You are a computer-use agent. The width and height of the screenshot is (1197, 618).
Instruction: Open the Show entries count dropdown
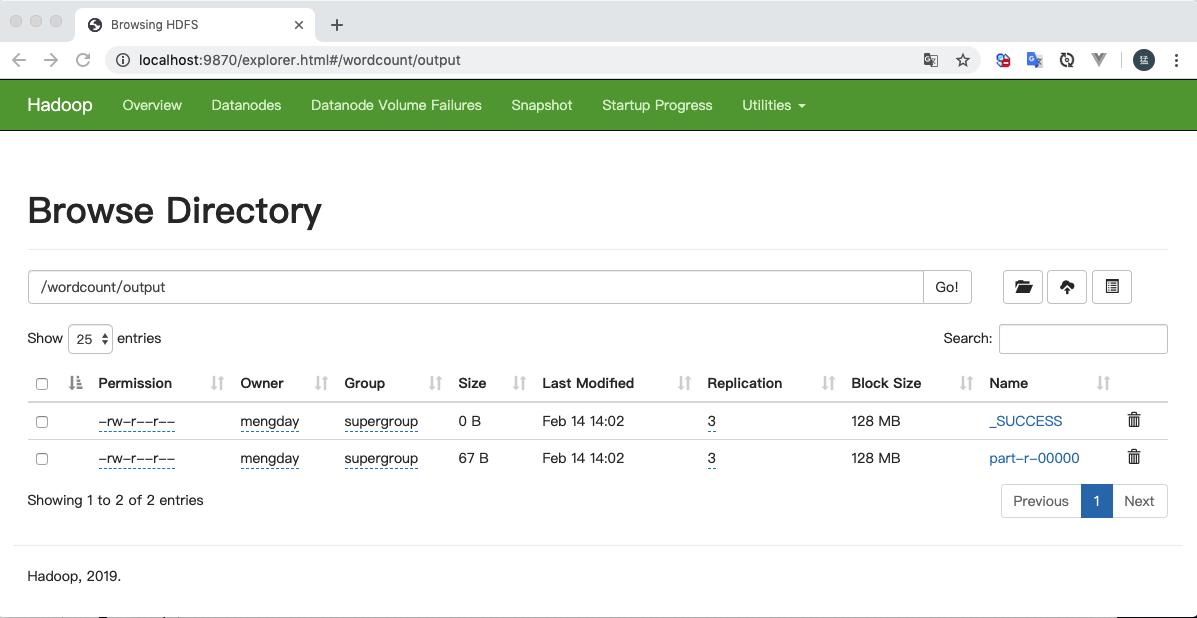[x=90, y=338]
